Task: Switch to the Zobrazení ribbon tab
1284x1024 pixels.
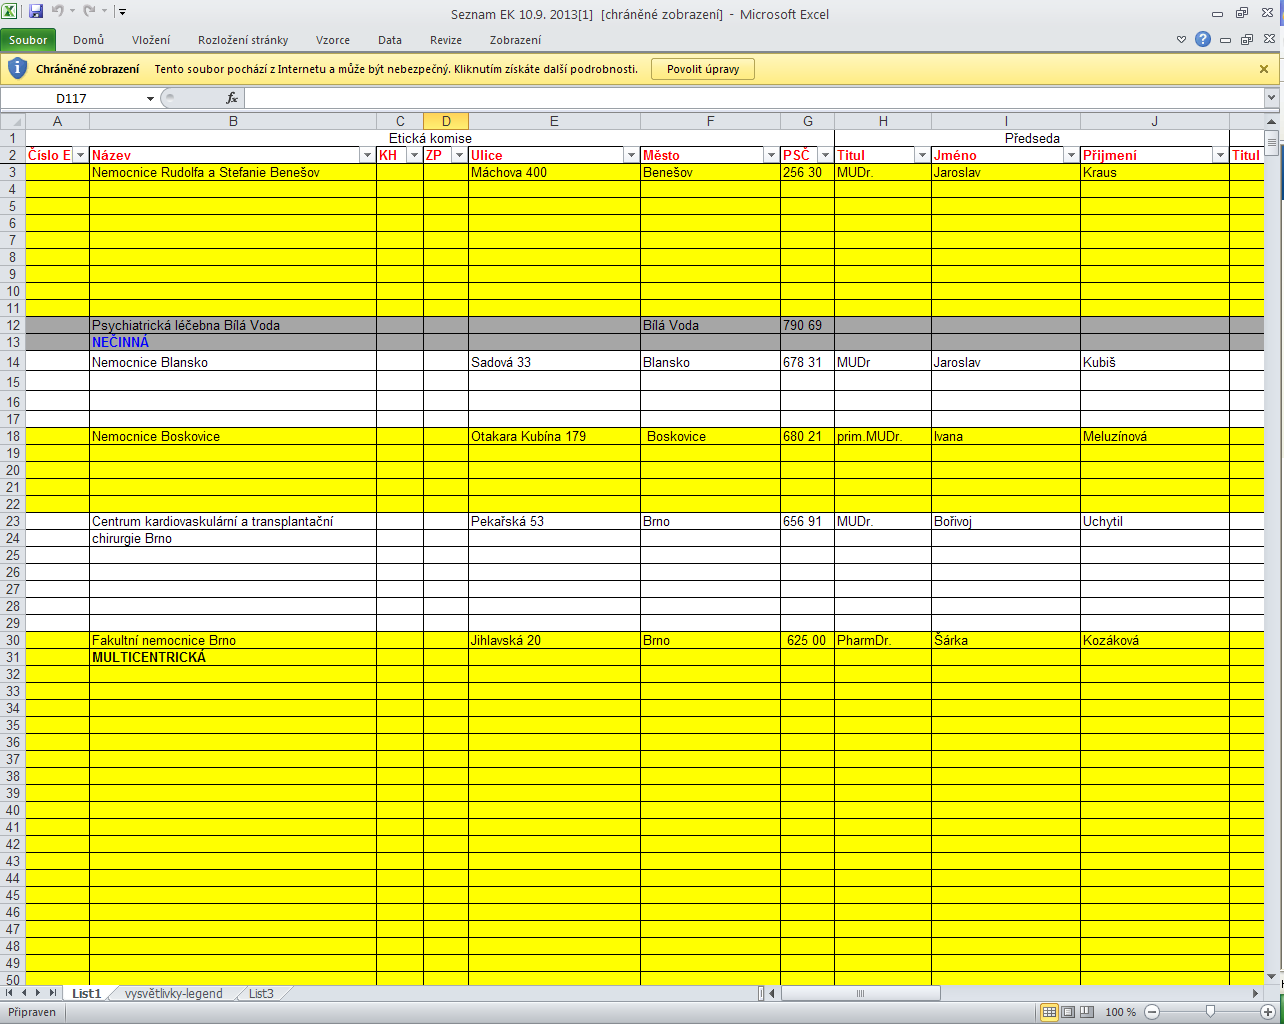Action: [515, 40]
